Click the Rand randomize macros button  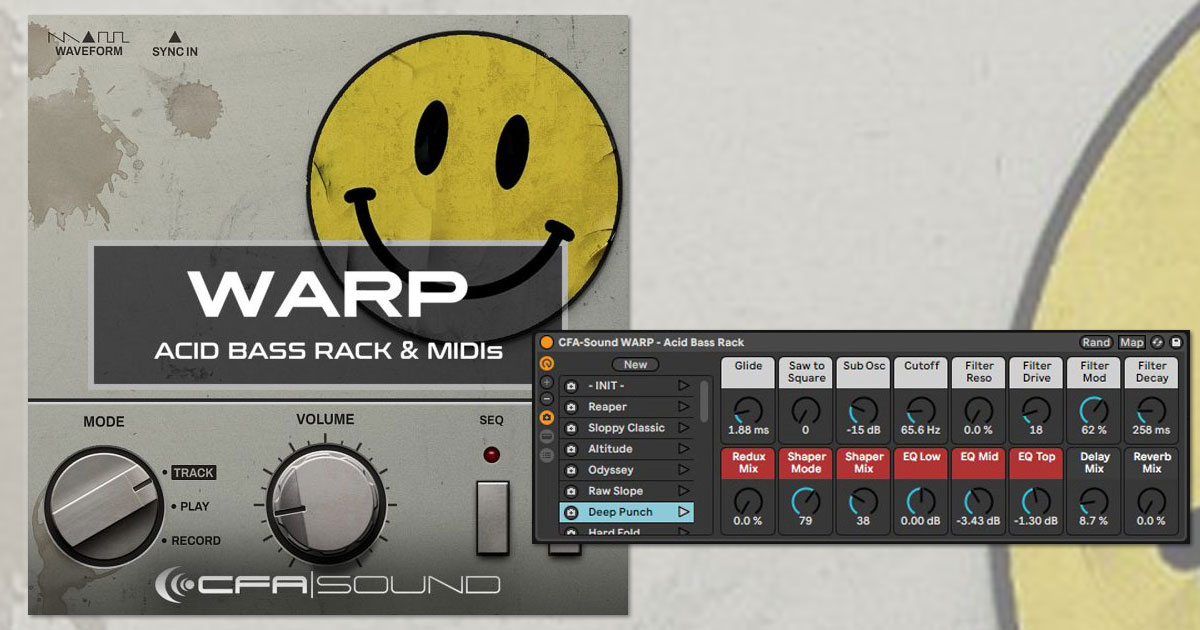(x=1096, y=342)
